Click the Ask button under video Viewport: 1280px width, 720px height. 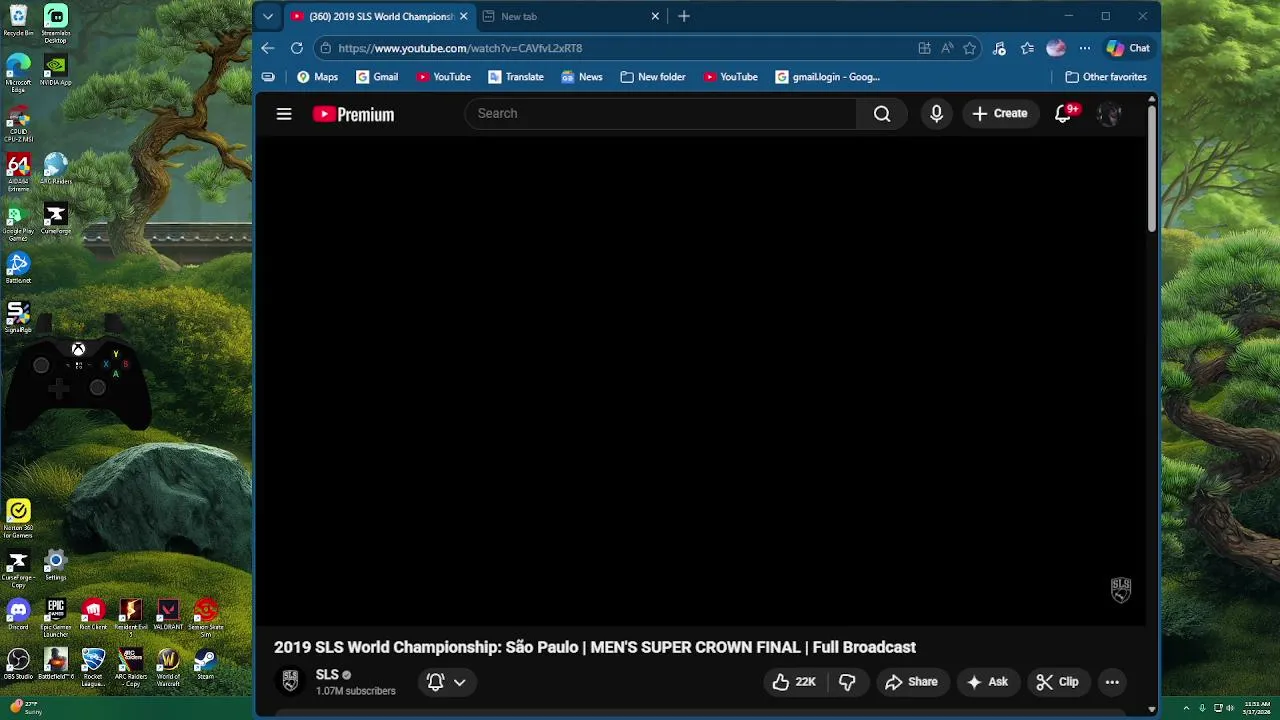987,682
